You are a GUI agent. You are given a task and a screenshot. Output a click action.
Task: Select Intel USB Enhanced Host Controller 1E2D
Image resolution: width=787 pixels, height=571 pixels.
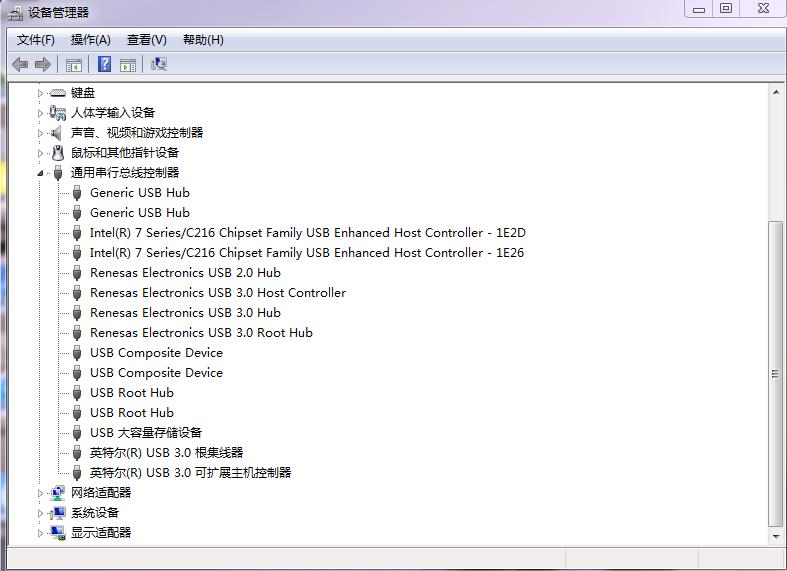point(306,233)
